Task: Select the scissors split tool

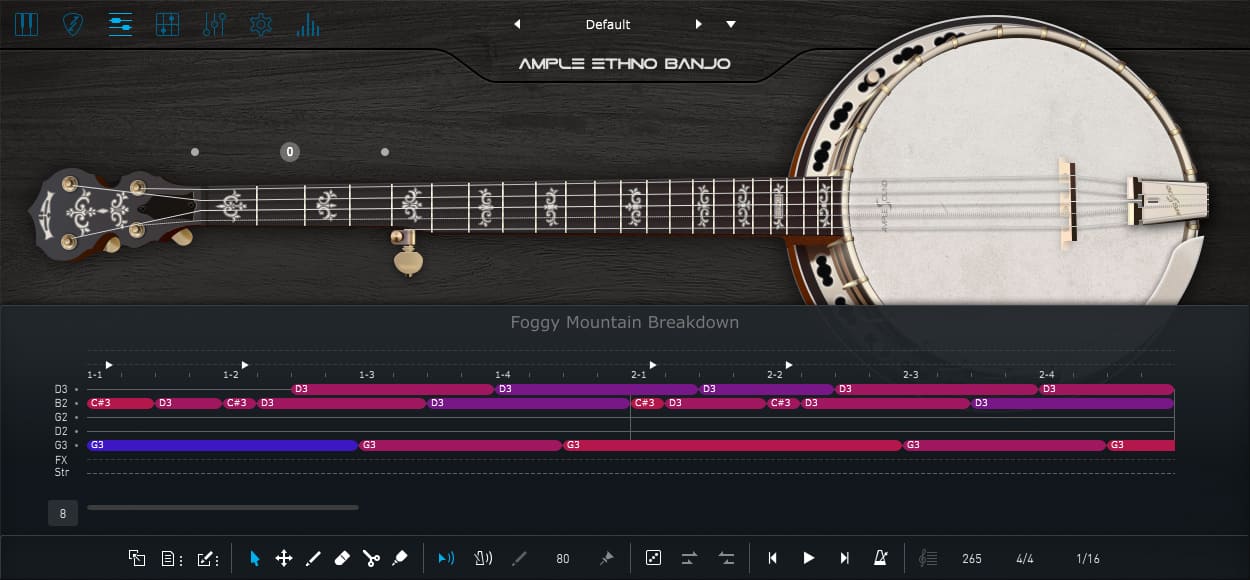Action: pos(371,558)
